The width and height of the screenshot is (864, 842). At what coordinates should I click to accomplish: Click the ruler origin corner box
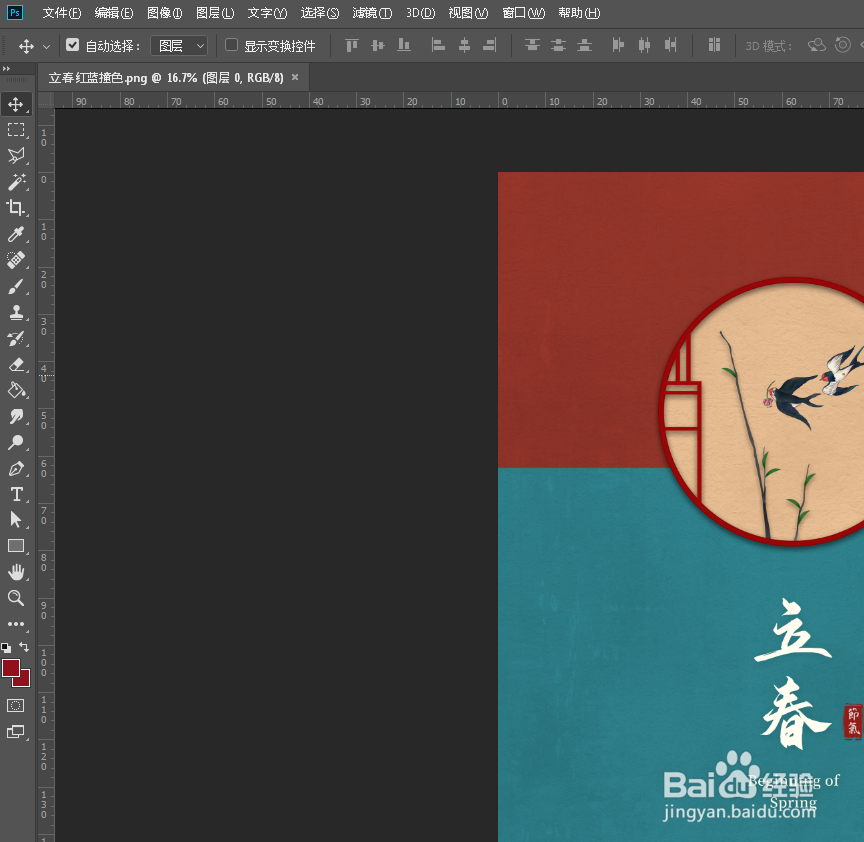click(x=46, y=100)
